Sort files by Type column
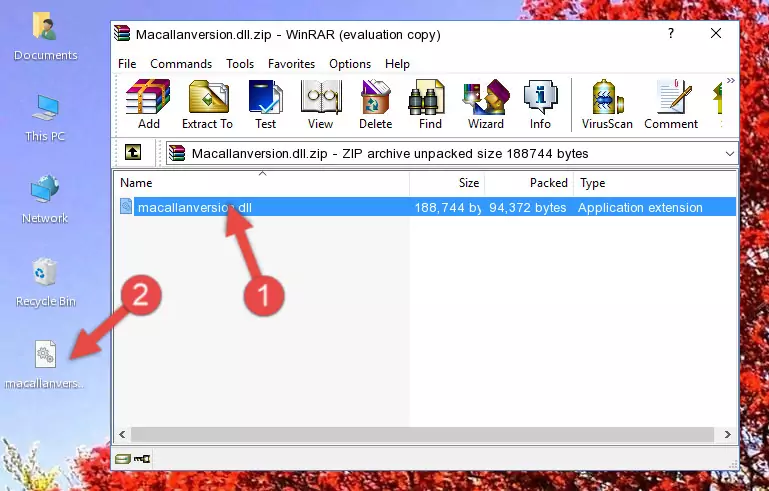The width and height of the screenshot is (769, 491). click(x=655, y=183)
